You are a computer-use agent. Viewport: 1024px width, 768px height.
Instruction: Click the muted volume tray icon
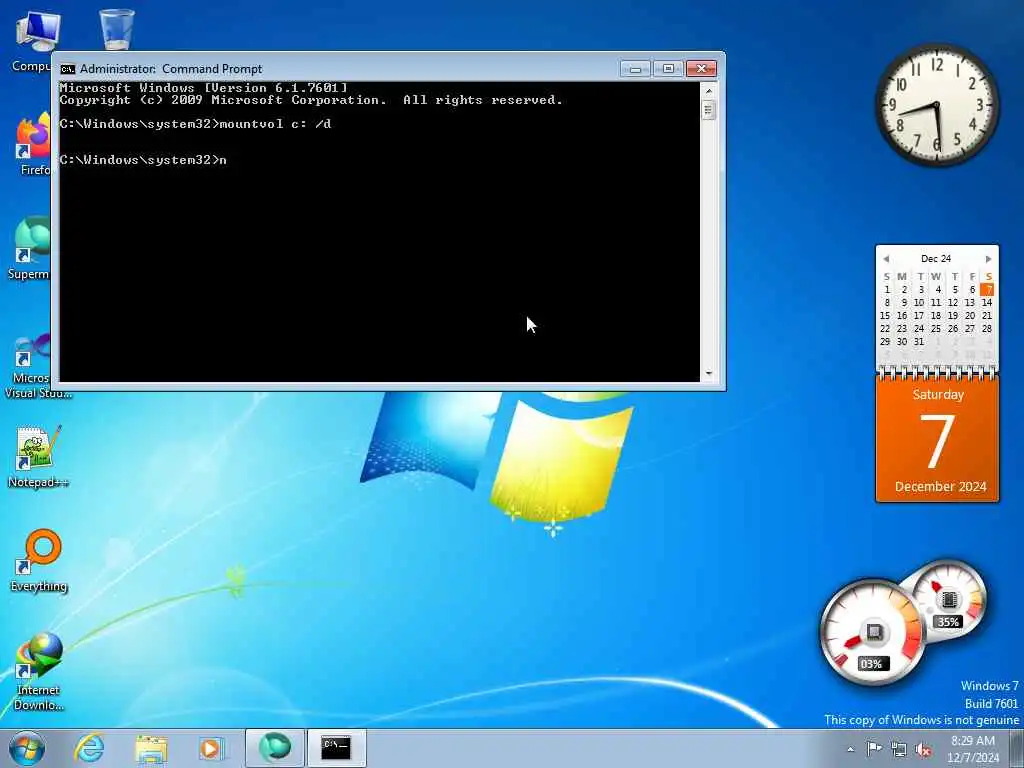point(923,749)
